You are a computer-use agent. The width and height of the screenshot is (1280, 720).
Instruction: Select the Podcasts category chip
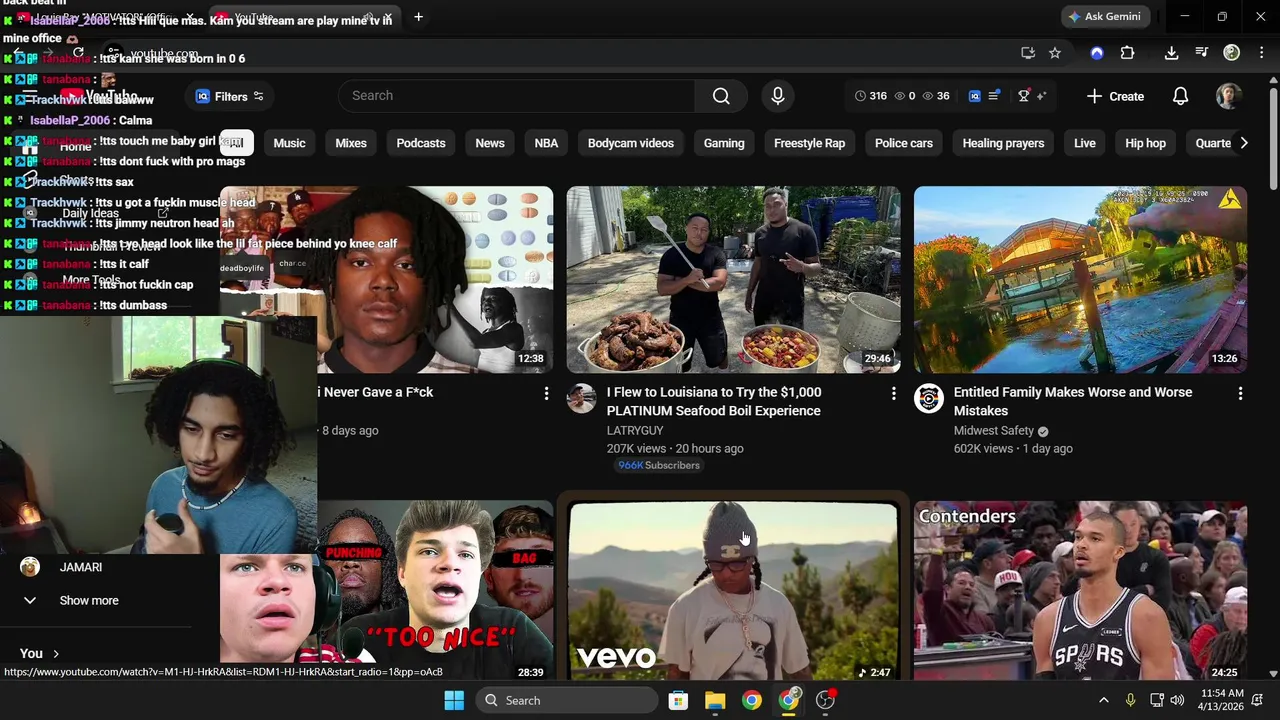[421, 143]
